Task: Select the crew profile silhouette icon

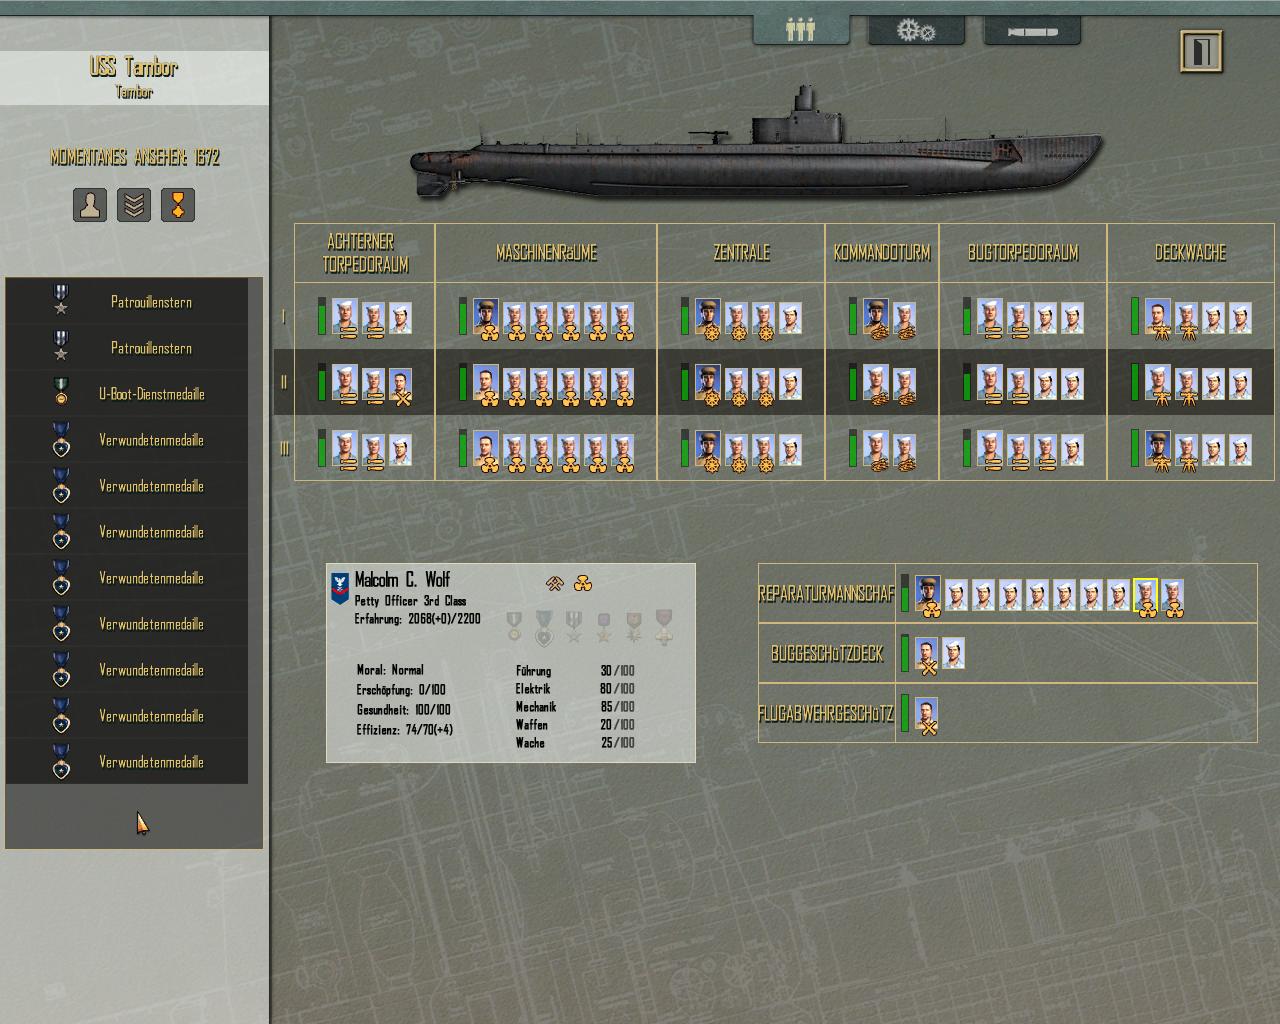Action: (x=90, y=205)
